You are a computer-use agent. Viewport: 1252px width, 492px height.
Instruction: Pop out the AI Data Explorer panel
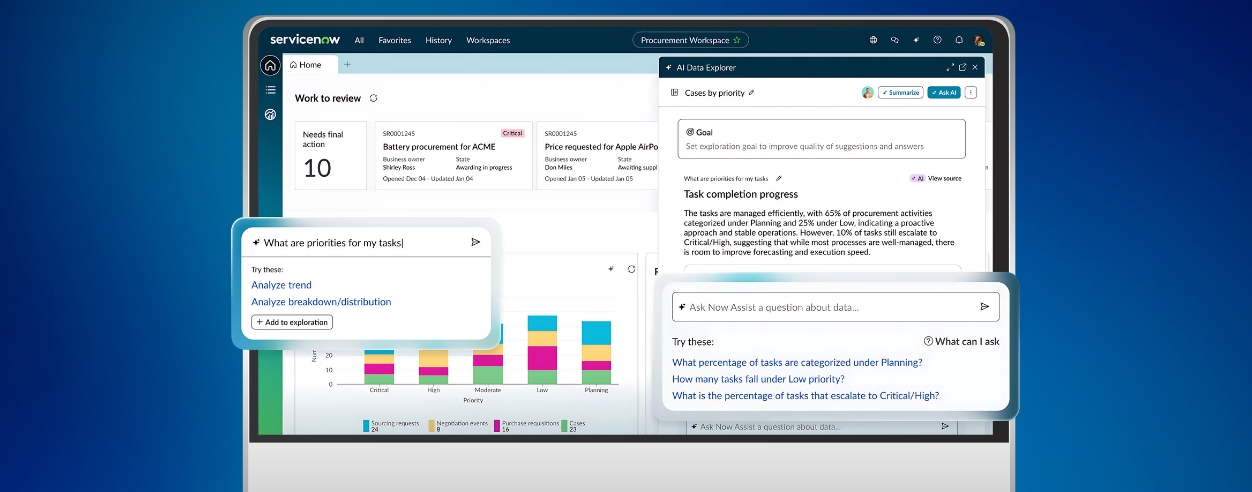962,67
